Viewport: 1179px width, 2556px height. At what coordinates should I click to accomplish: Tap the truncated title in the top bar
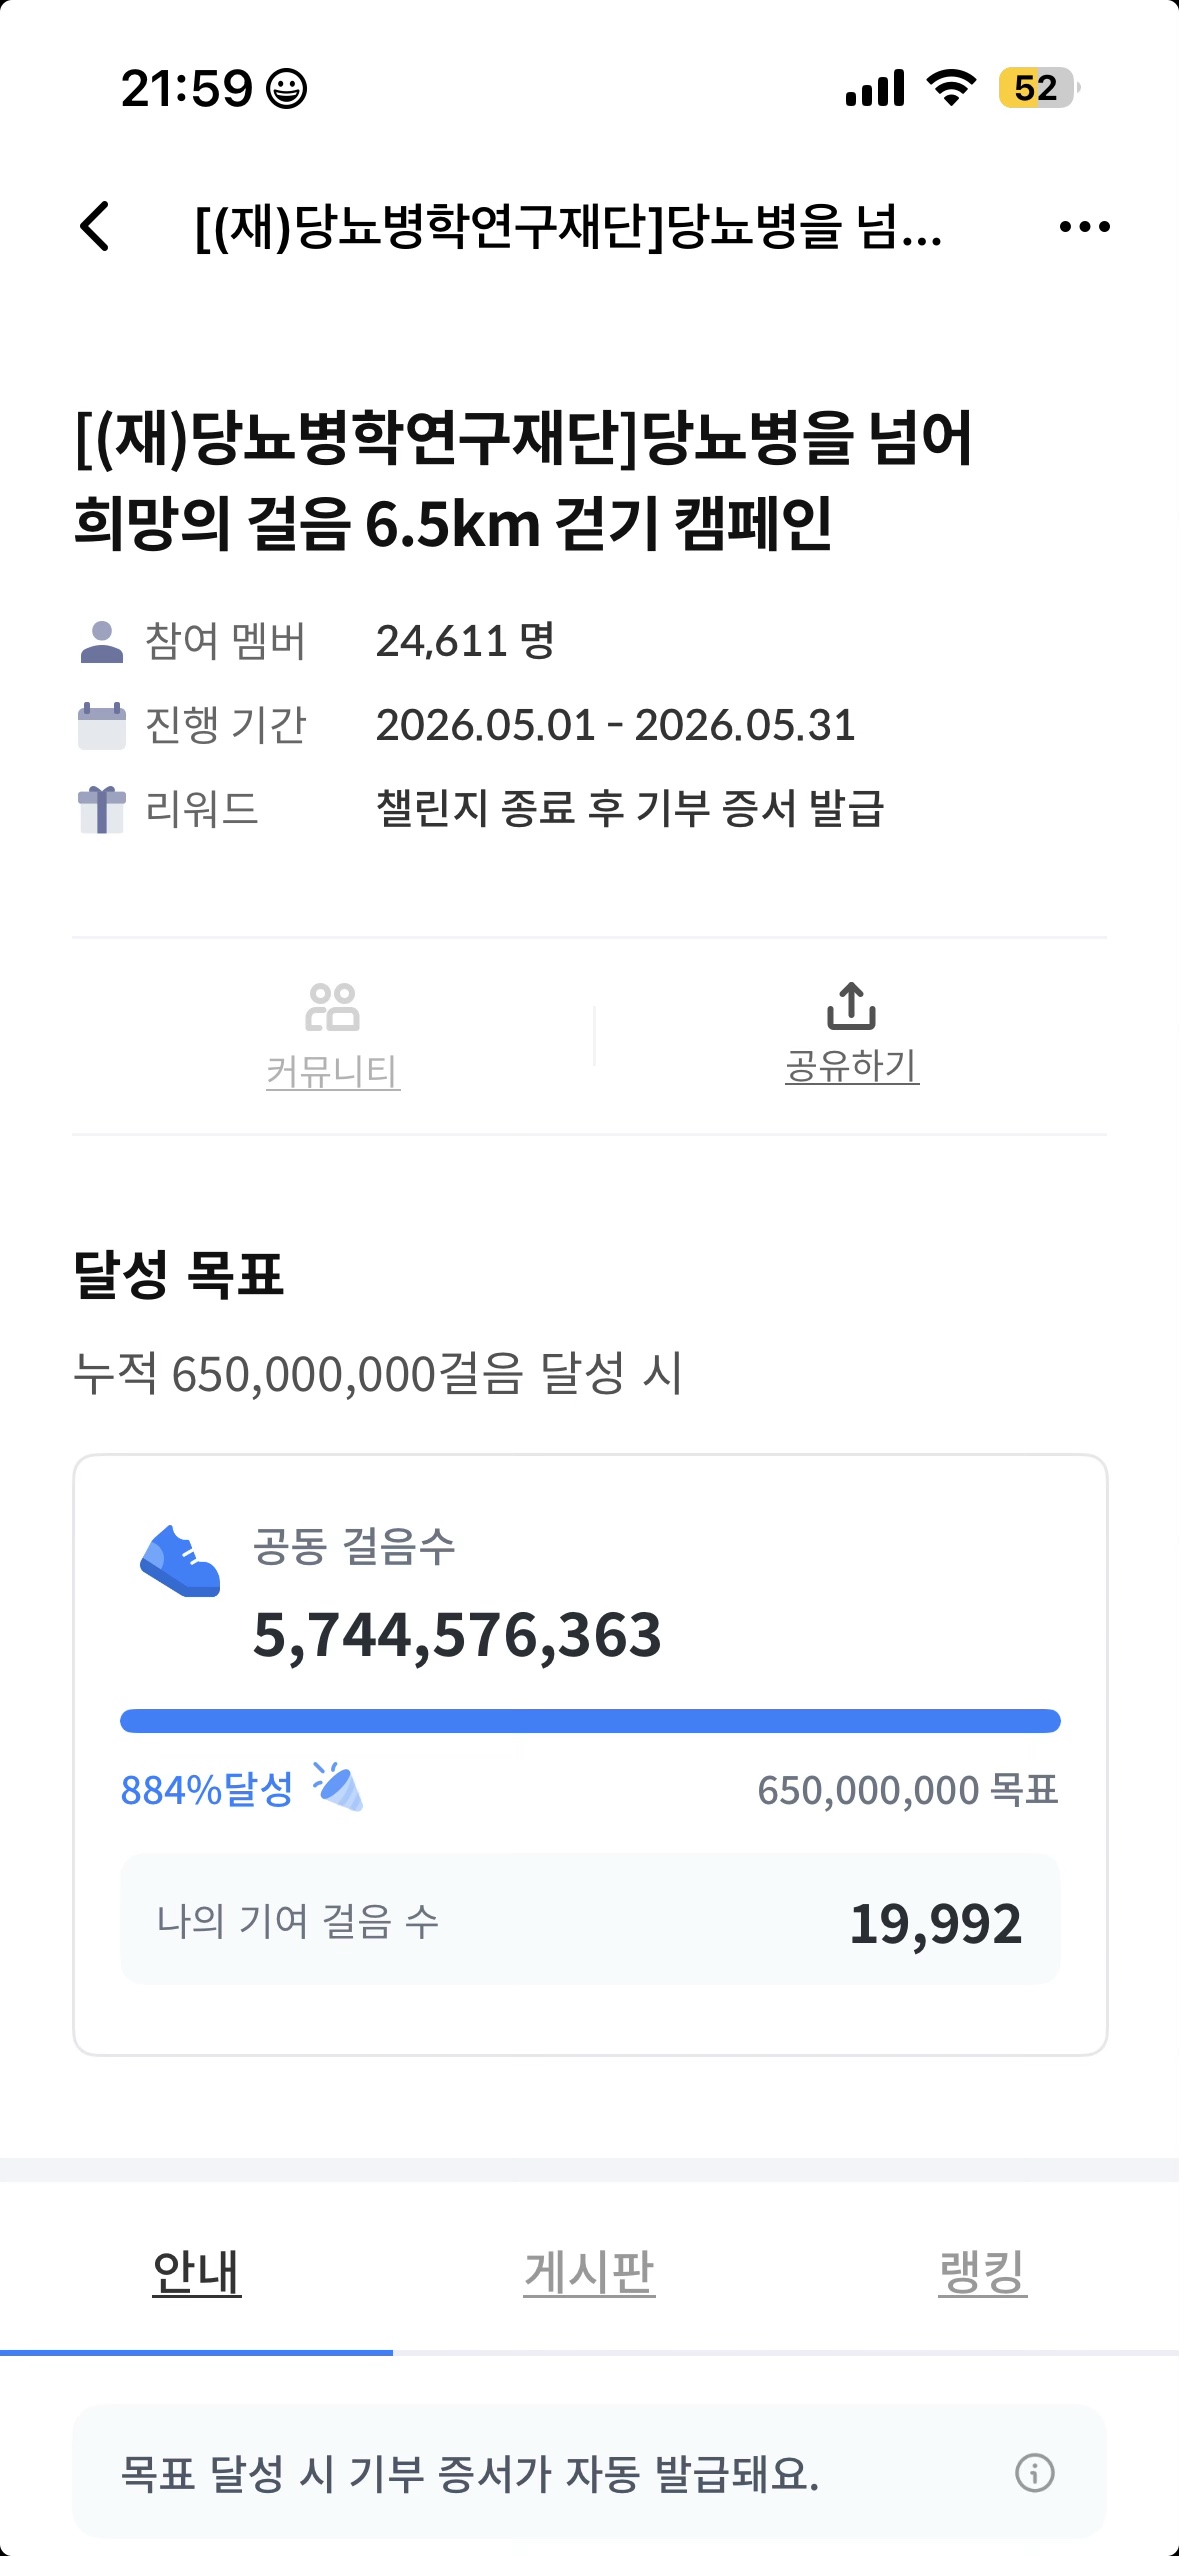[569, 227]
